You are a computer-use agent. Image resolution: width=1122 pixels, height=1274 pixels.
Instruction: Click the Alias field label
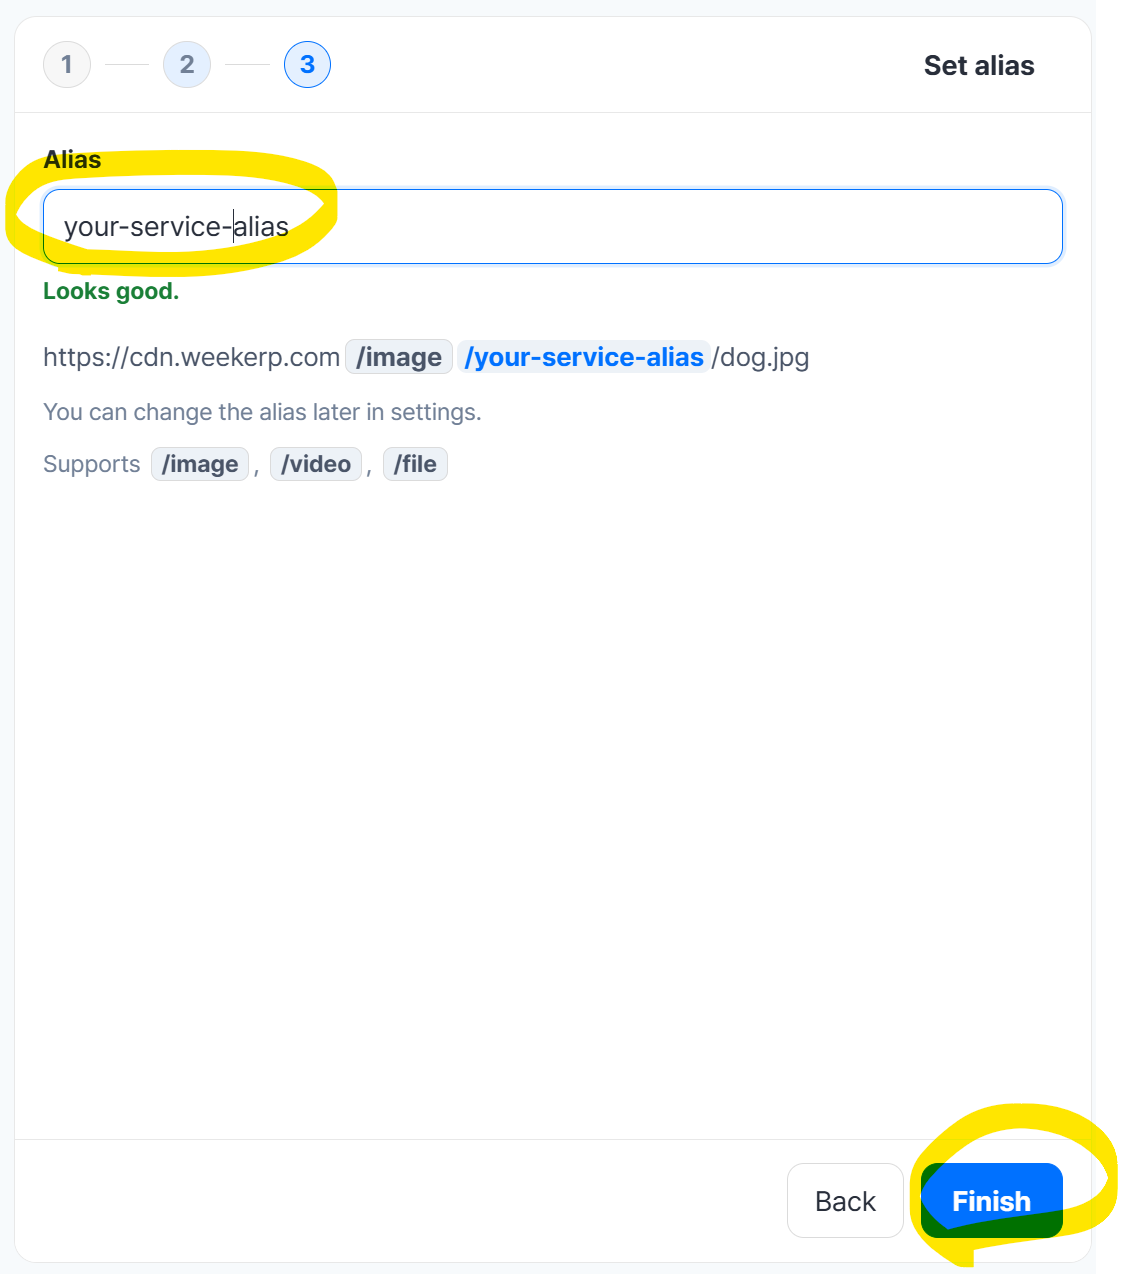click(x=72, y=160)
